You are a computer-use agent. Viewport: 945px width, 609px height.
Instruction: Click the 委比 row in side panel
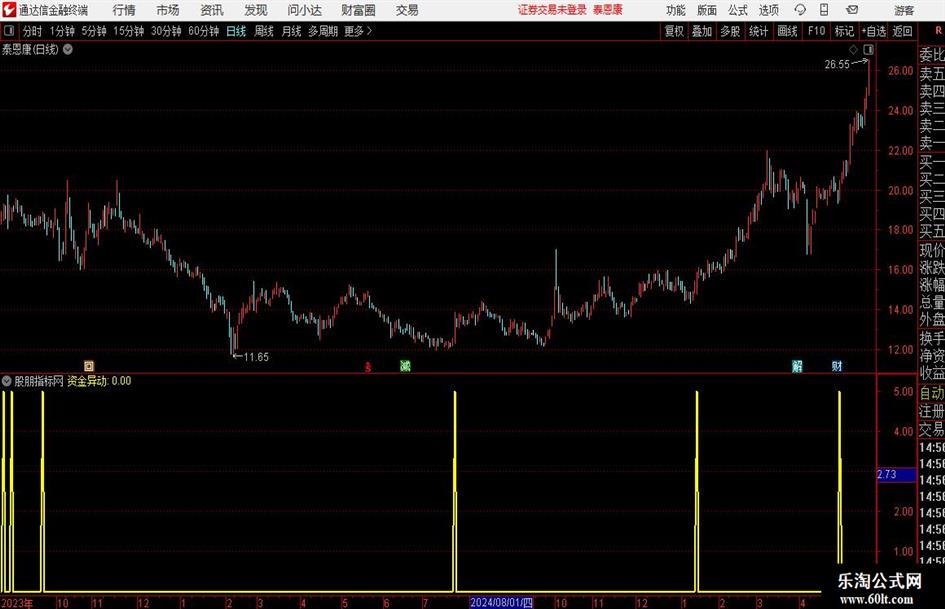(932, 55)
